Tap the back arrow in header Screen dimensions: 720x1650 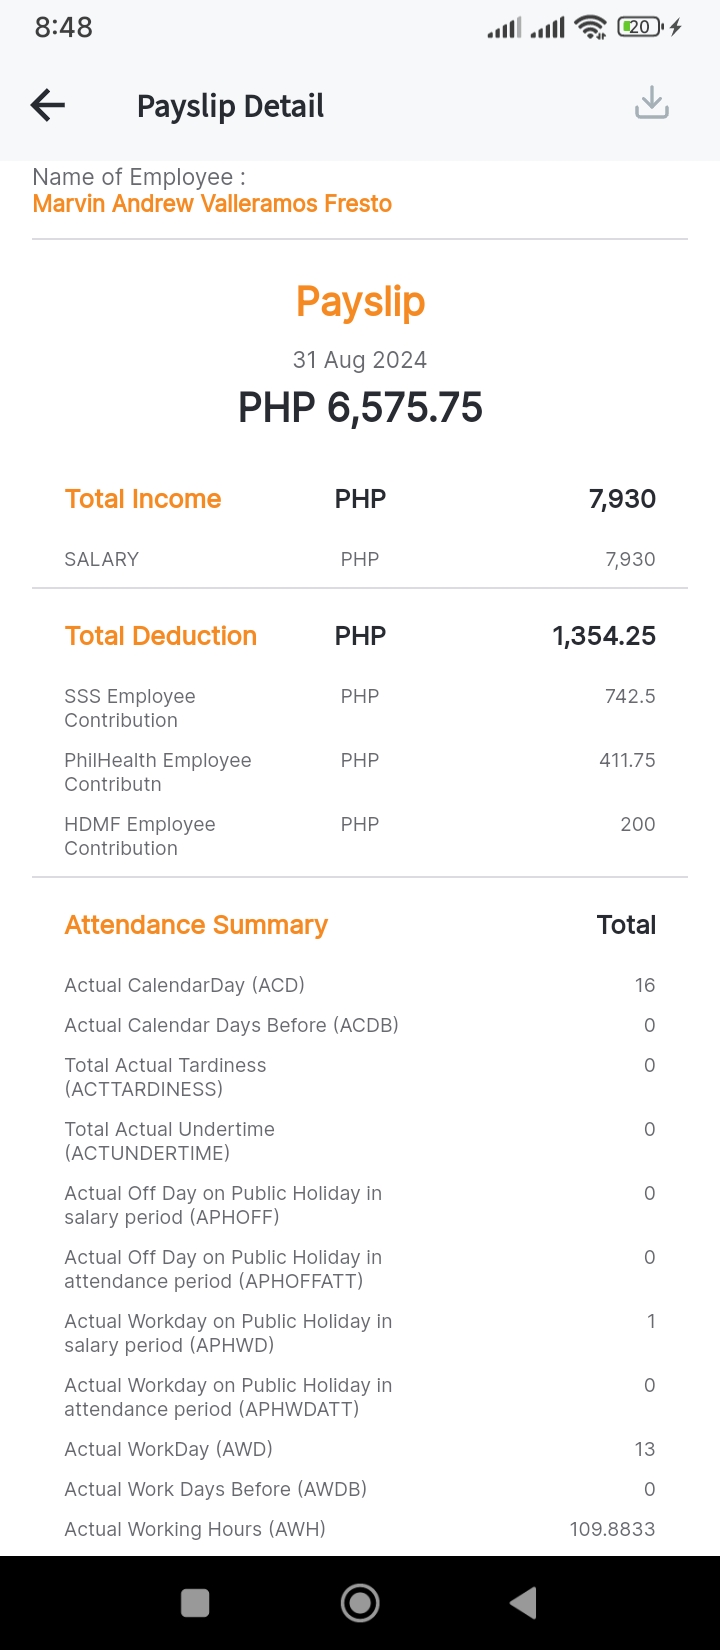coord(48,105)
